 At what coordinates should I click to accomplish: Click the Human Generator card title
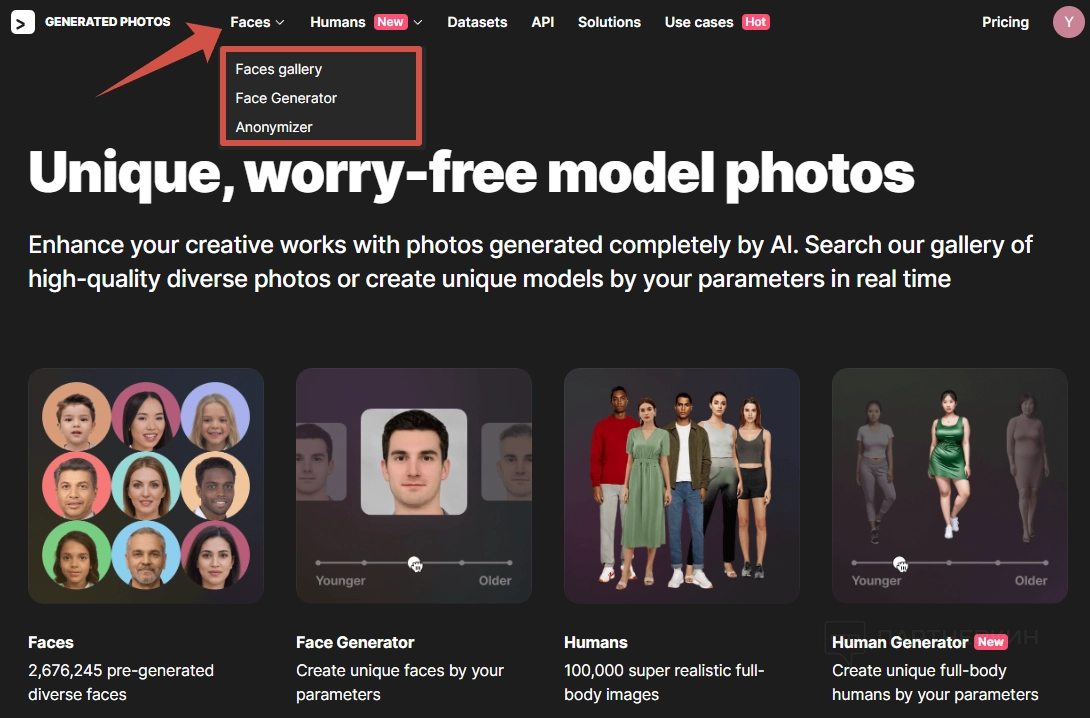click(x=900, y=642)
